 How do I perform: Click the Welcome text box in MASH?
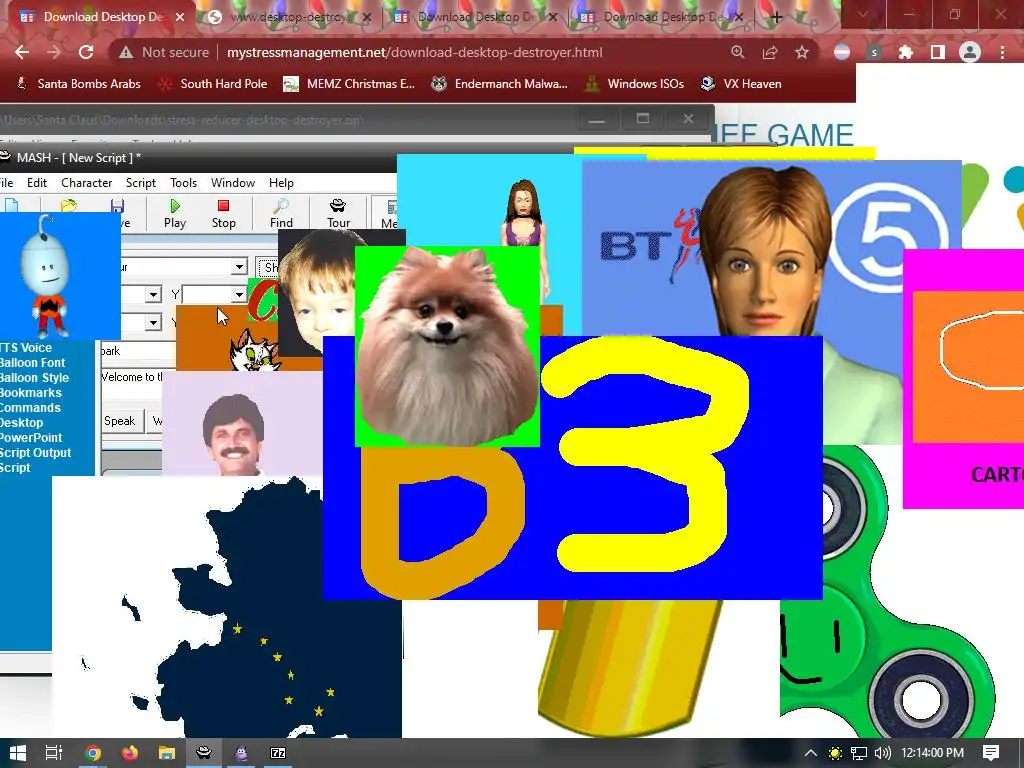(x=133, y=385)
